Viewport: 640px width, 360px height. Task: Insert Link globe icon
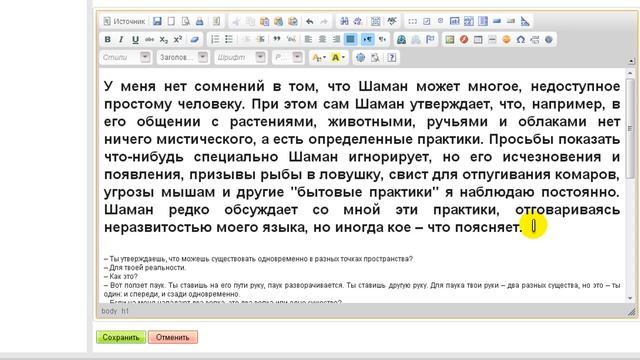(x=401, y=40)
